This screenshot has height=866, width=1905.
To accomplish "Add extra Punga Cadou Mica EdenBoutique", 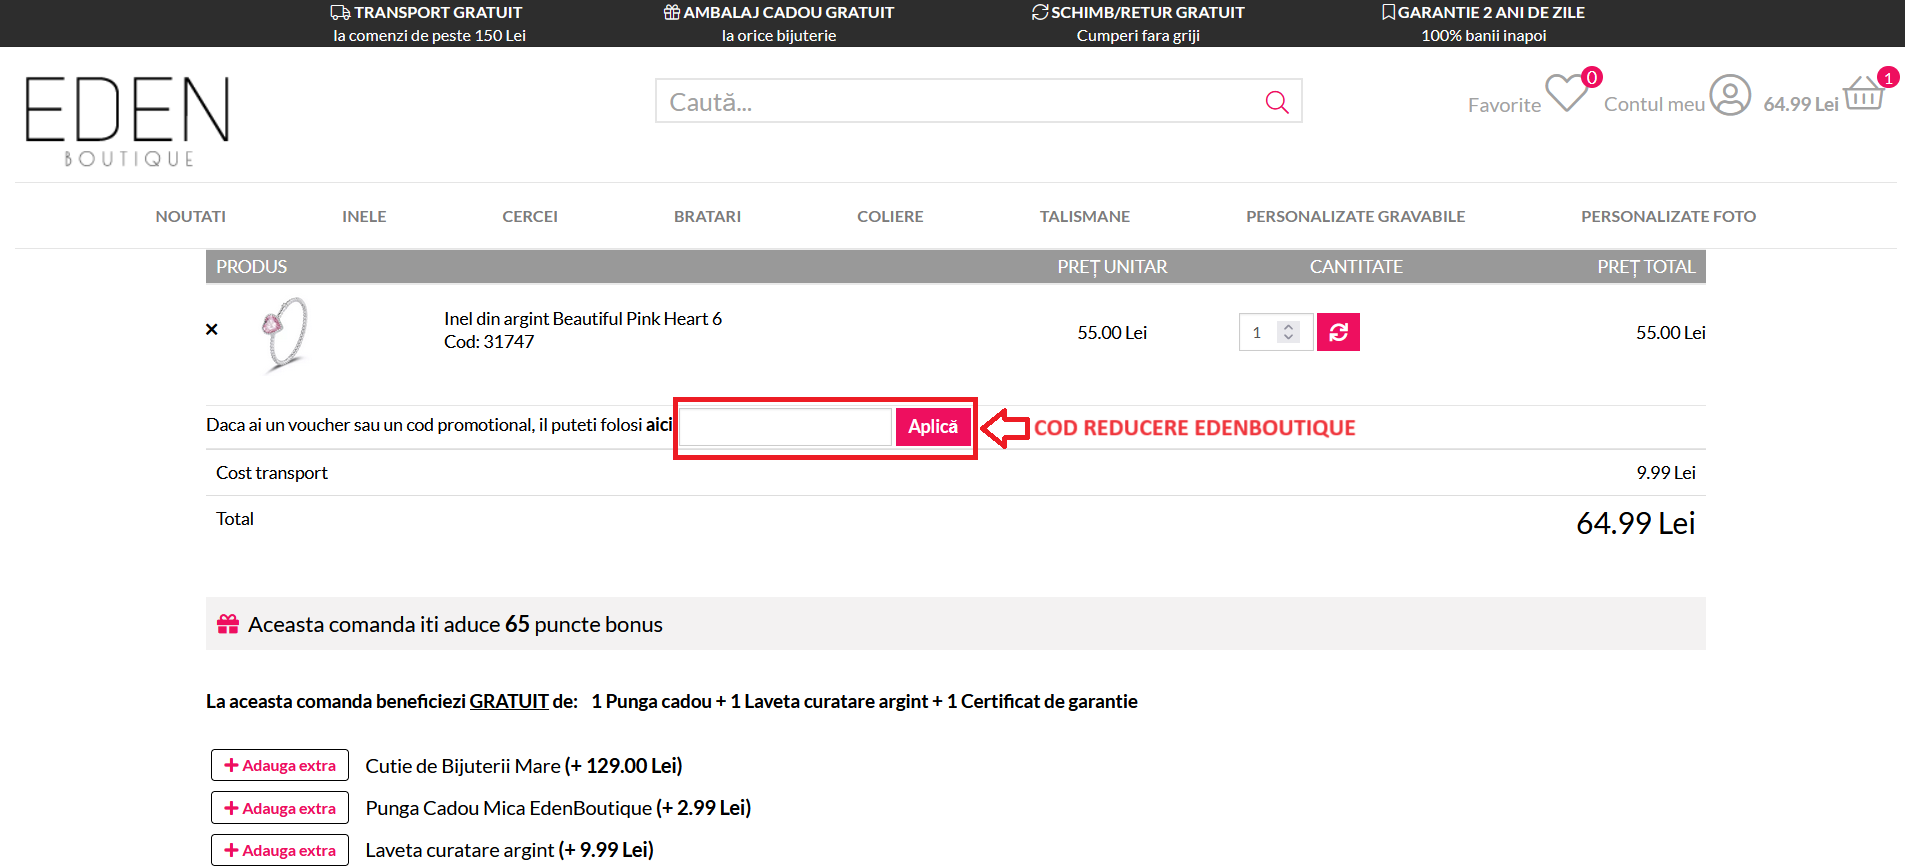I will pos(280,808).
